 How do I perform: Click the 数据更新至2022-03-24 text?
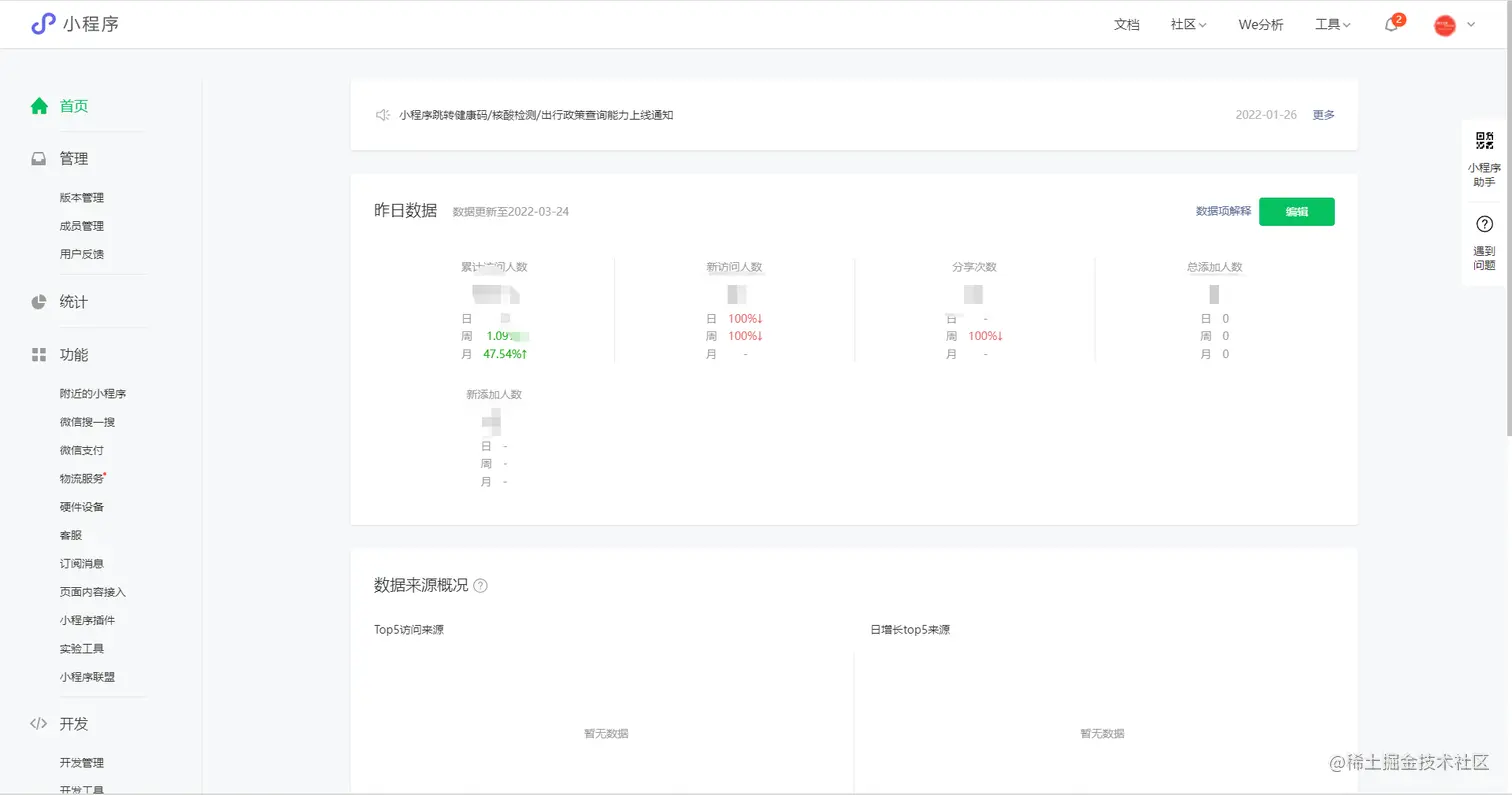[511, 212]
